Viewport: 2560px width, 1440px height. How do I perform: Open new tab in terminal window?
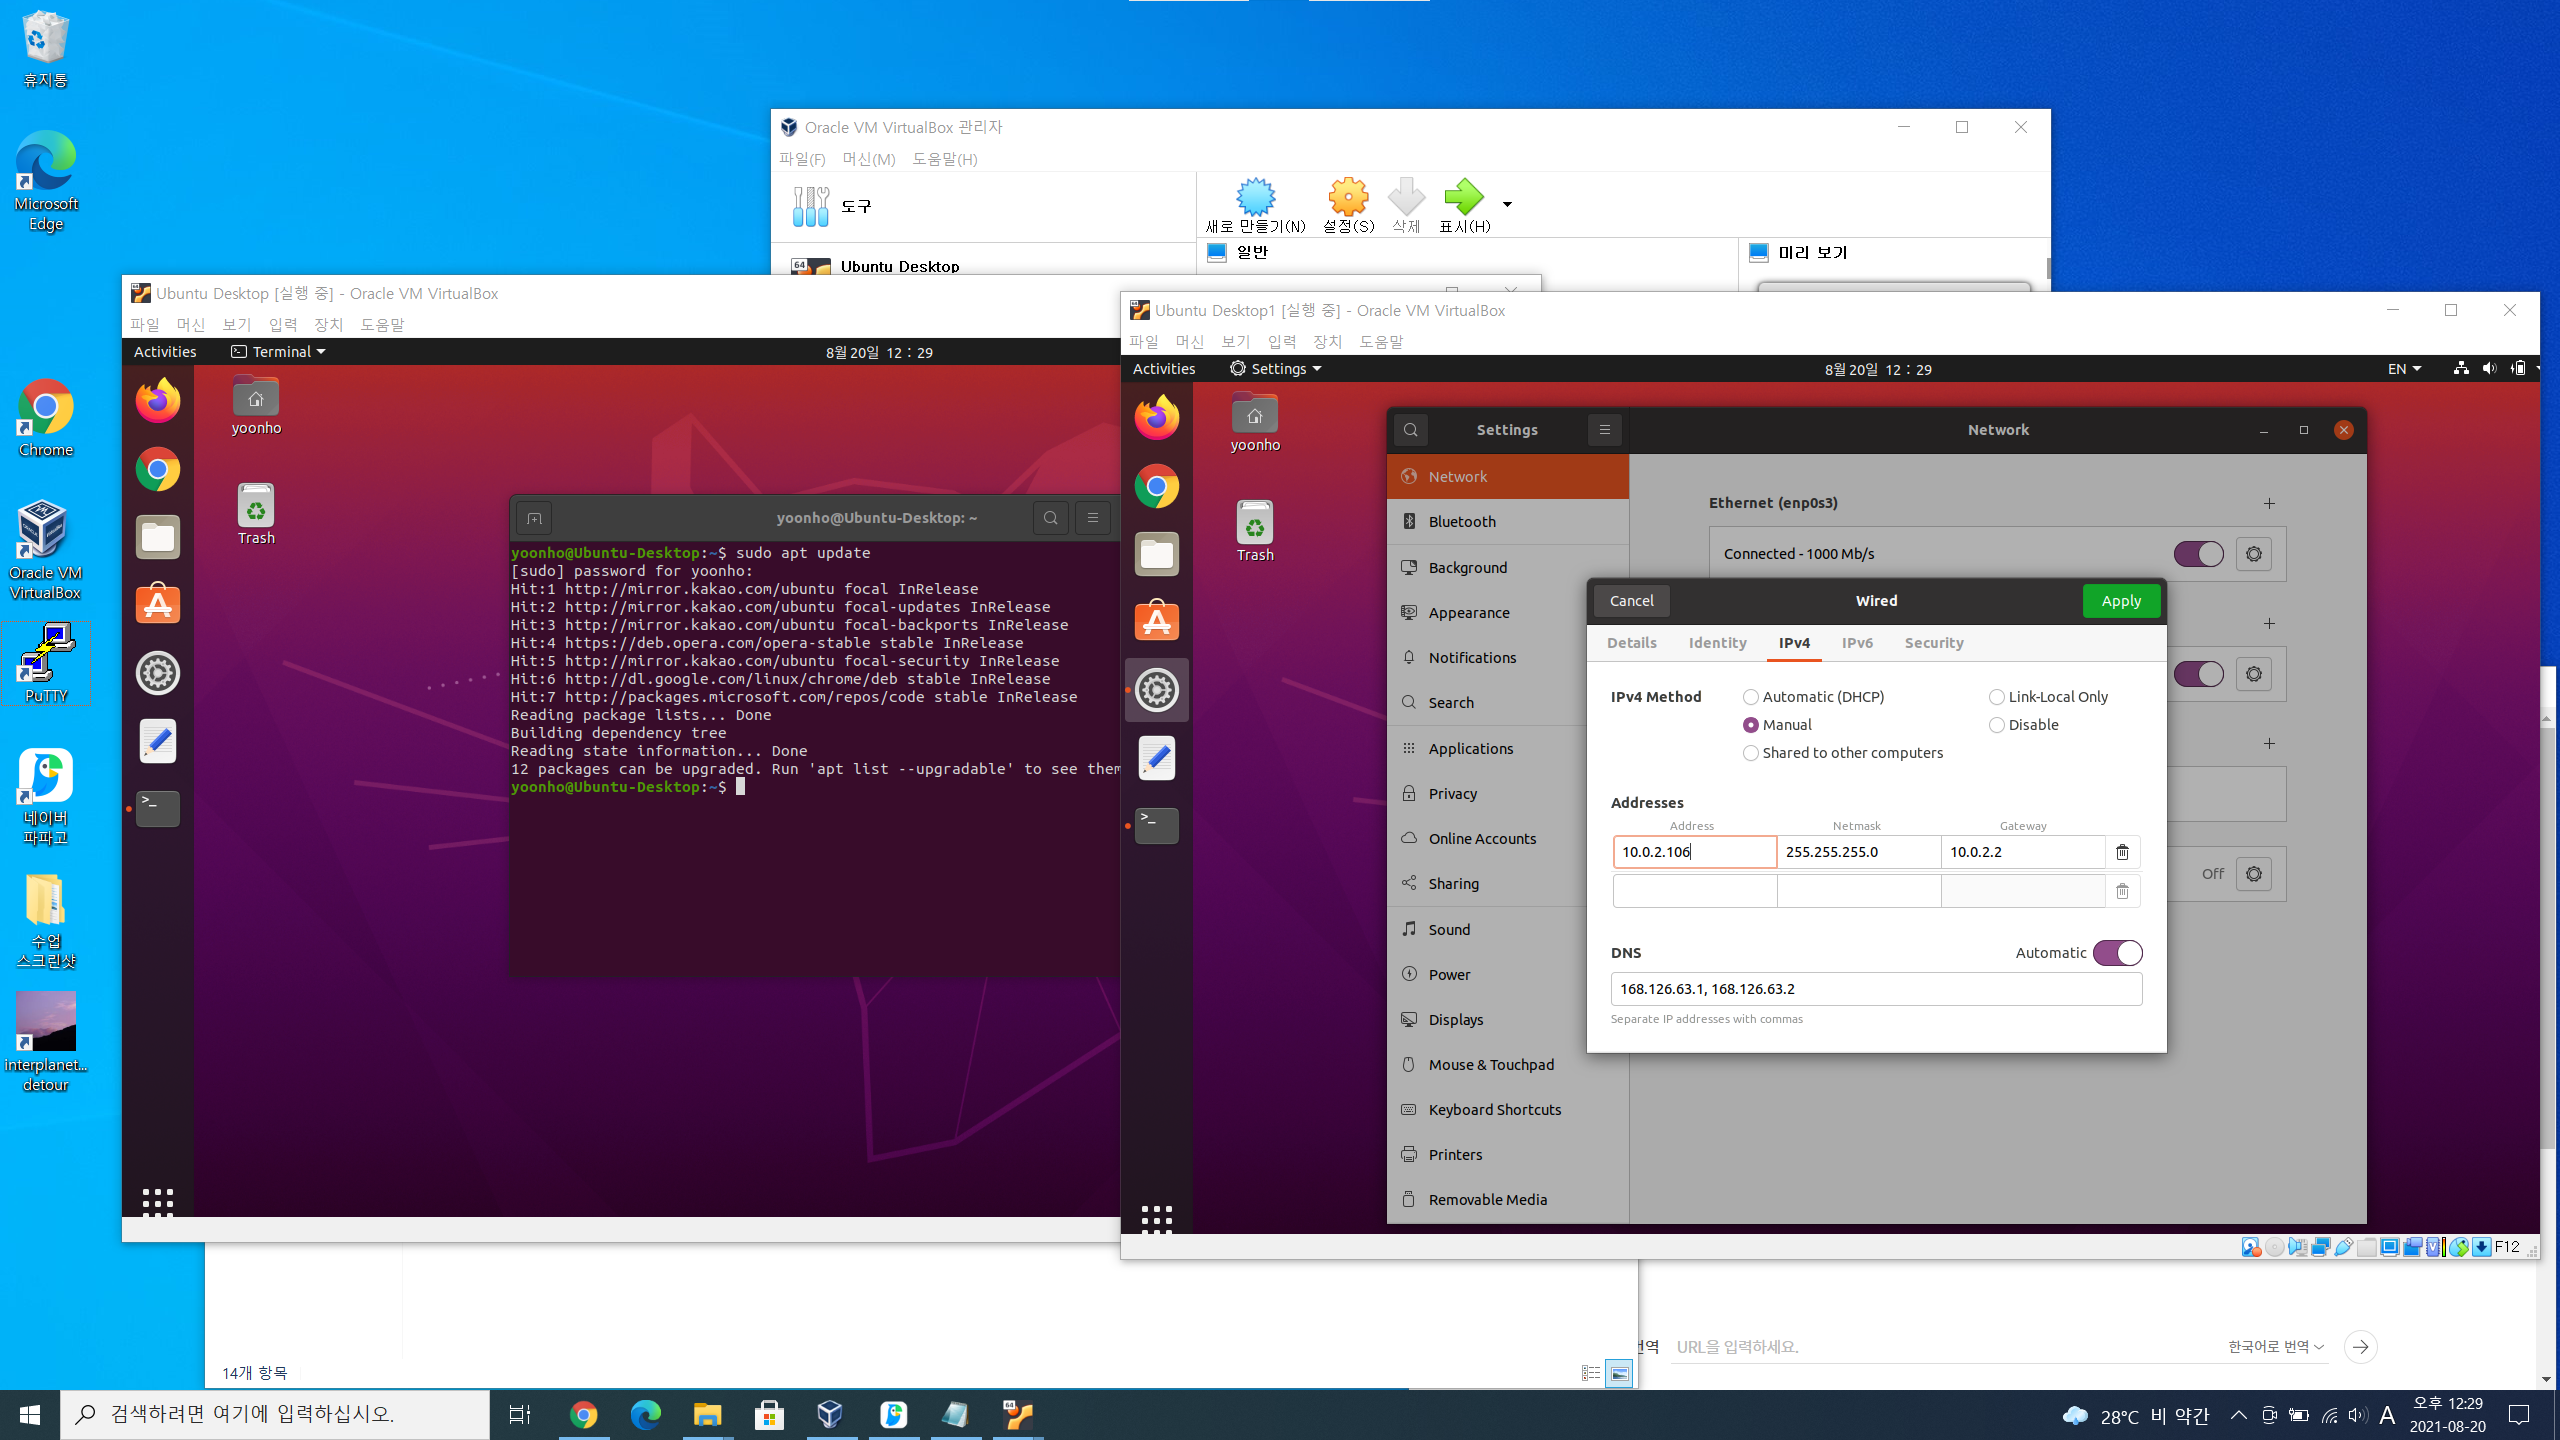pos(534,518)
